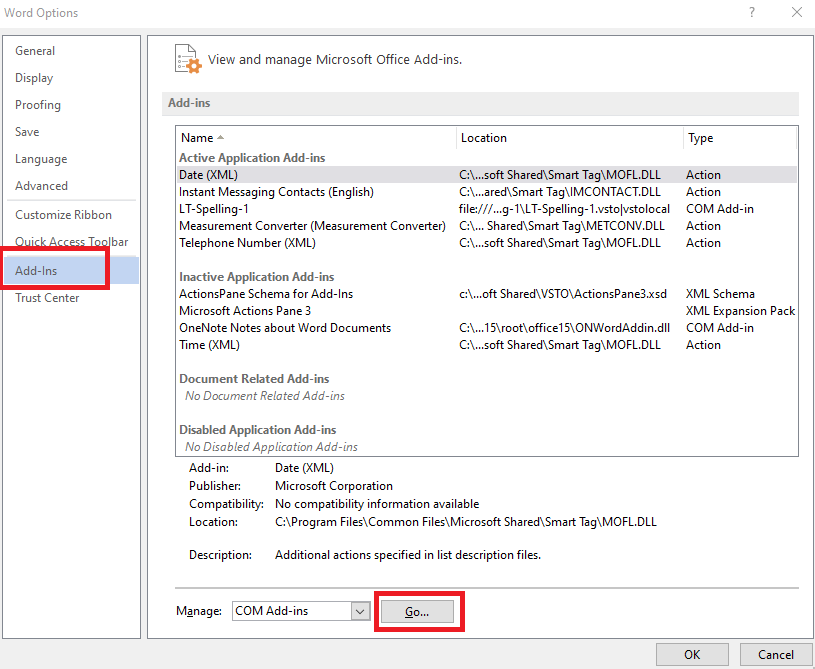Click the Microsoft Corporation publisher text

click(x=334, y=486)
